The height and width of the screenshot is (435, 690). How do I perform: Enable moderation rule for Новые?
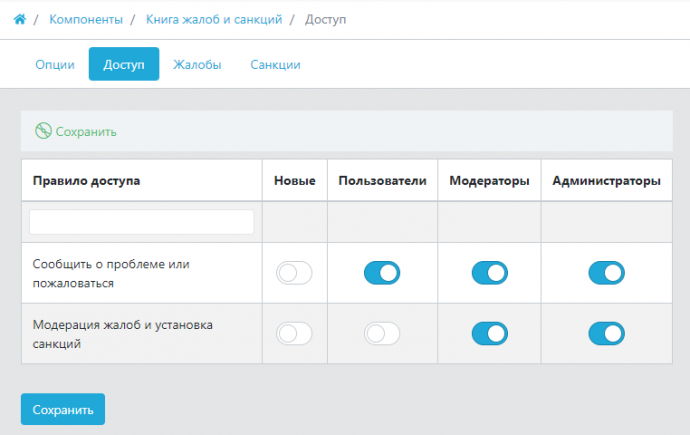coord(294,334)
